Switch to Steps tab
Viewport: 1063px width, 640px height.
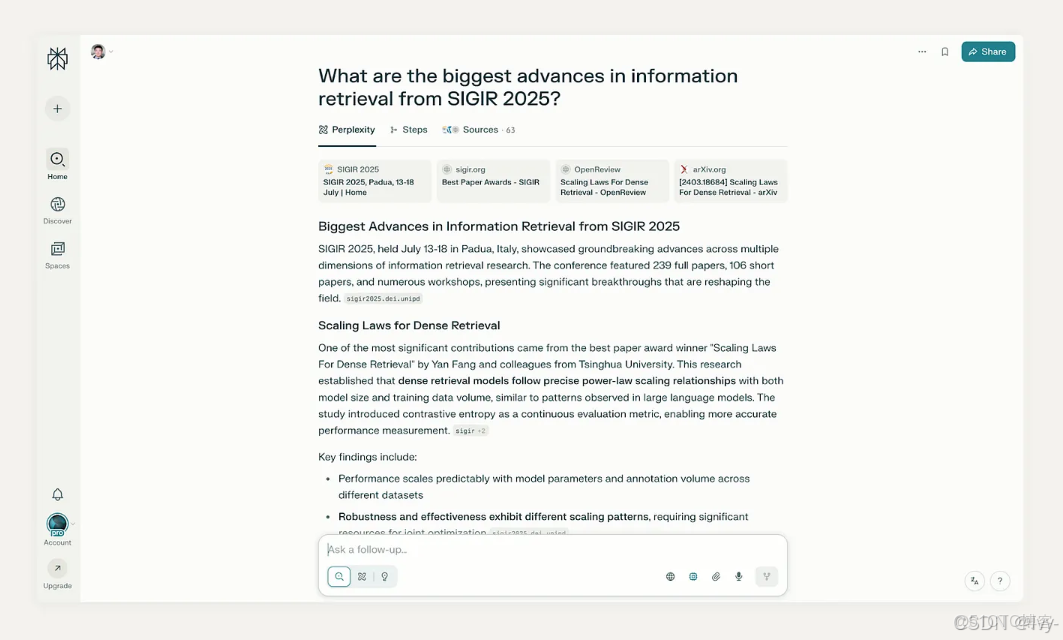point(408,129)
